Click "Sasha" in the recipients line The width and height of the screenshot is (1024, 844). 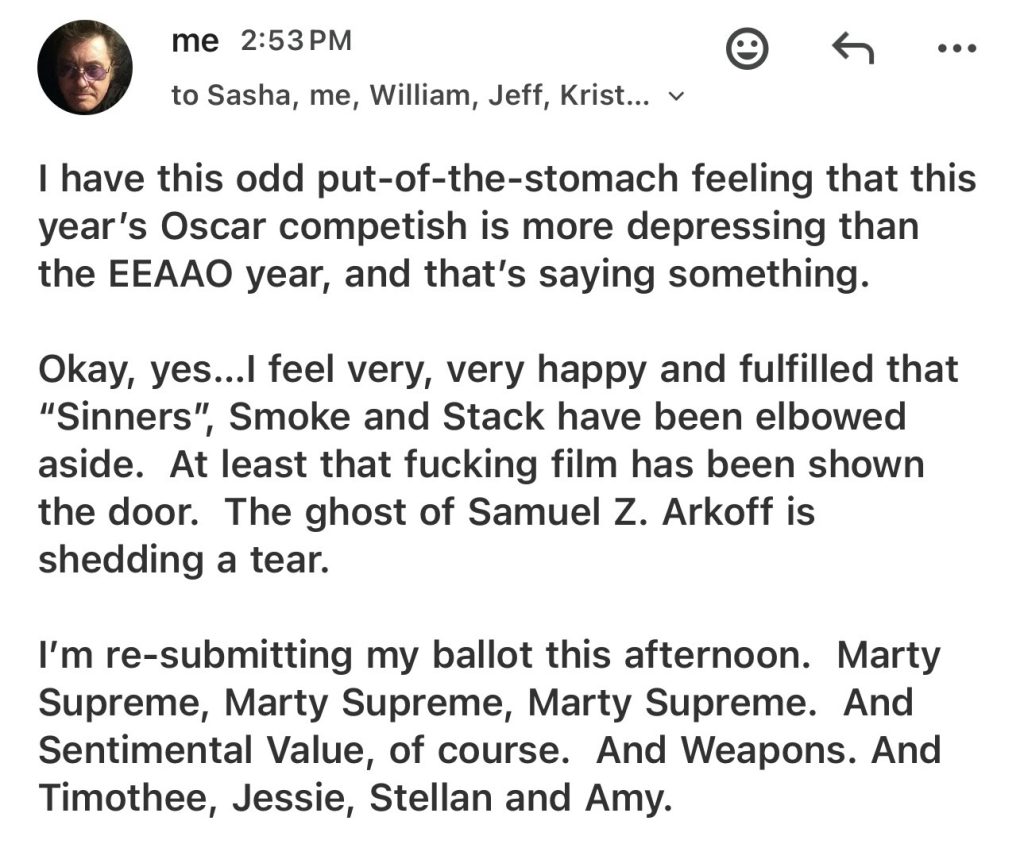pyautogui.click(x=260, y=95)
